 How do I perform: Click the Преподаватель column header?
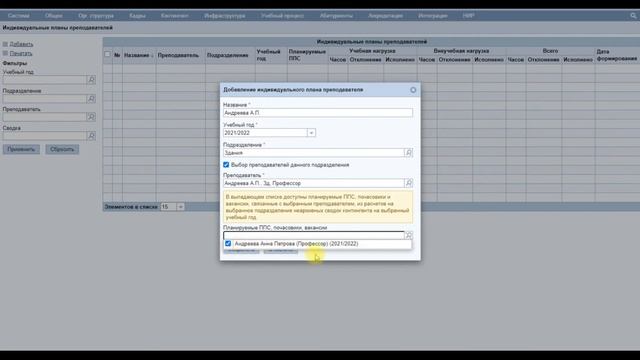tap(178, 55)
